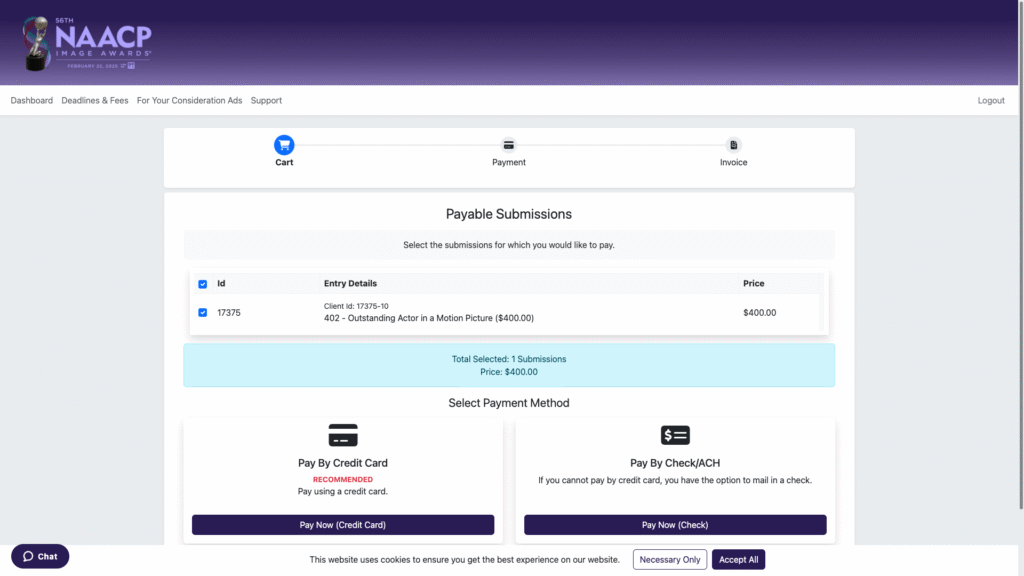Image resolution: width=1024 pixels, height=576 pixels.
Task: Open the Chat bubble widget
Action: (40, 556)
